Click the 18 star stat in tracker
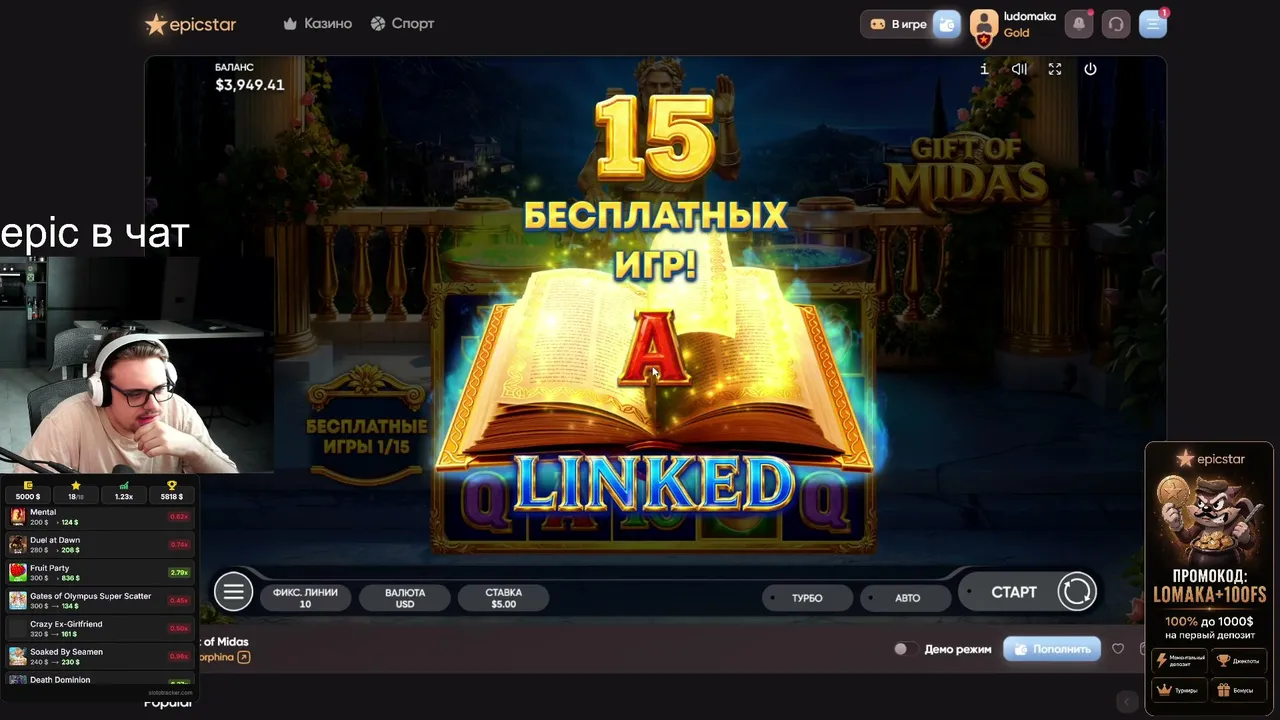Screen dimensions: 1280x720 tap(75, 491)
